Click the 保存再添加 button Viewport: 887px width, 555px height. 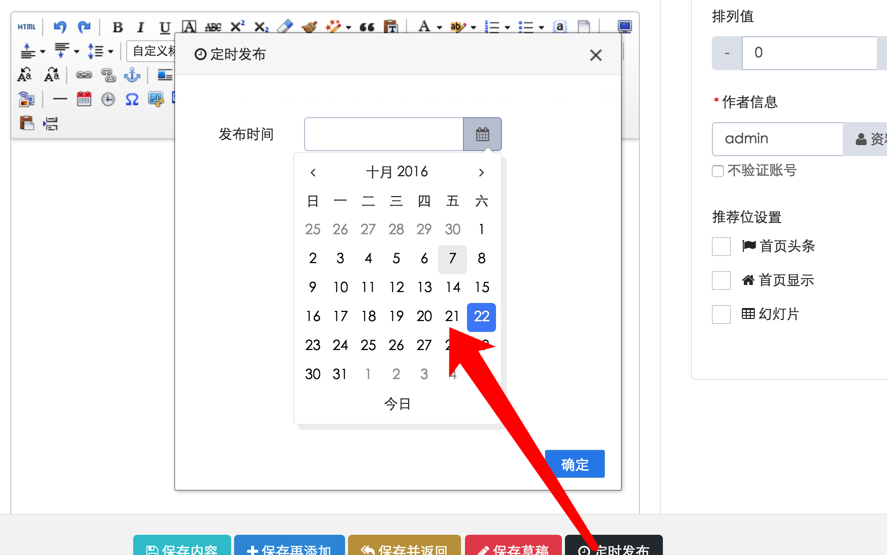(x=289, y=548)
